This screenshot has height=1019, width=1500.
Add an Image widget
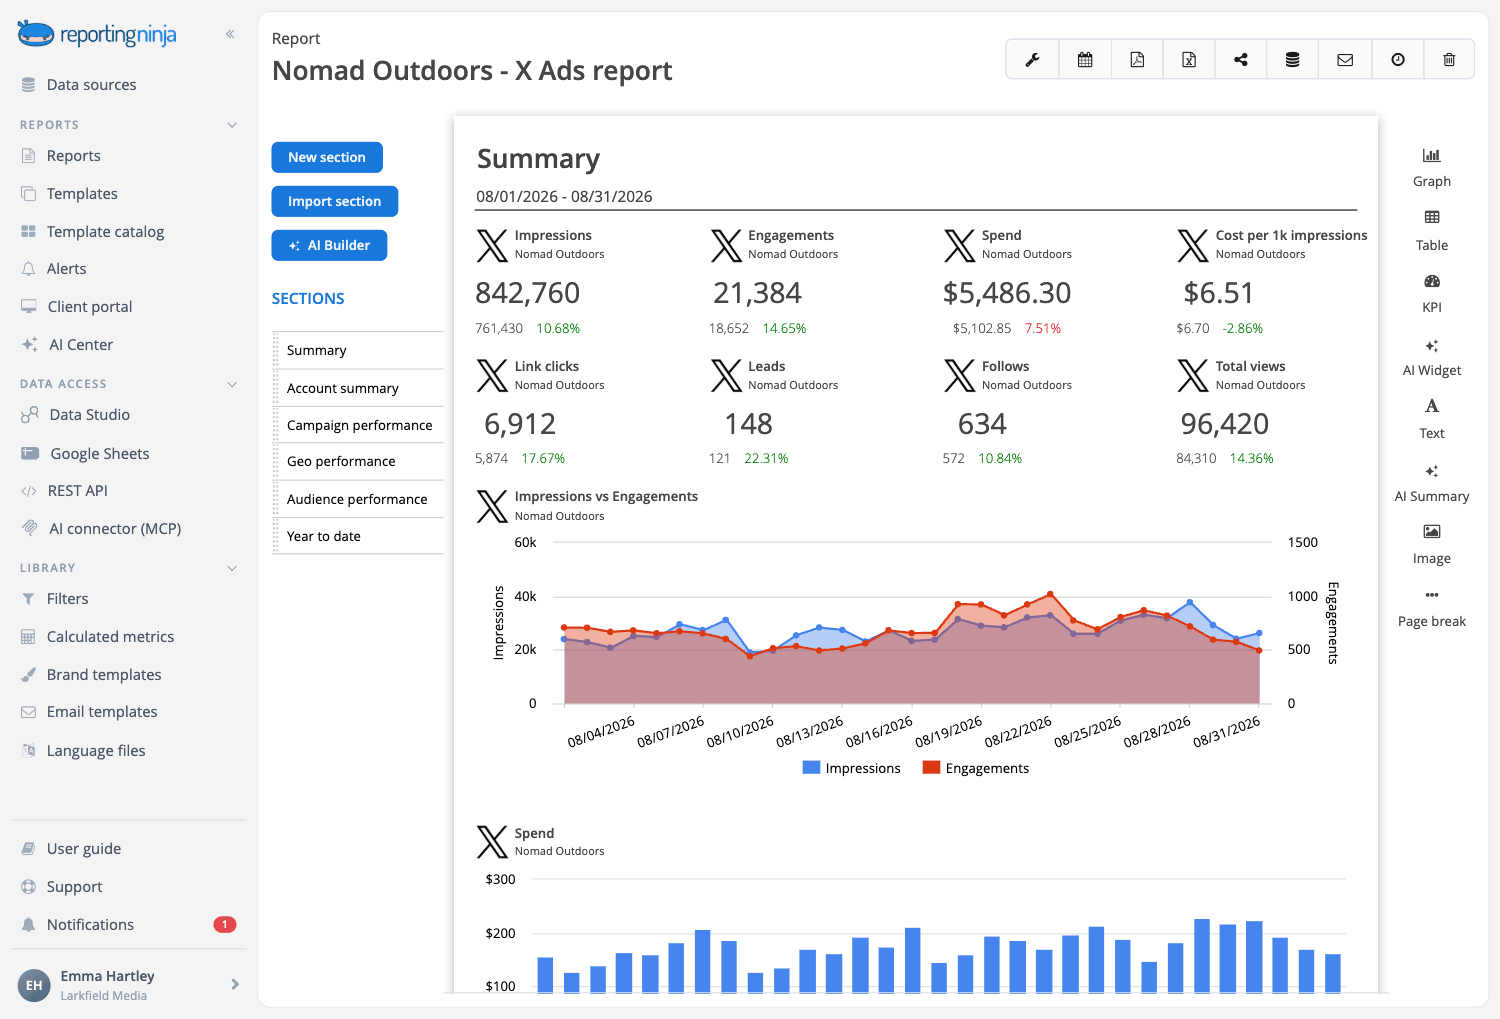pos(1432,545)
